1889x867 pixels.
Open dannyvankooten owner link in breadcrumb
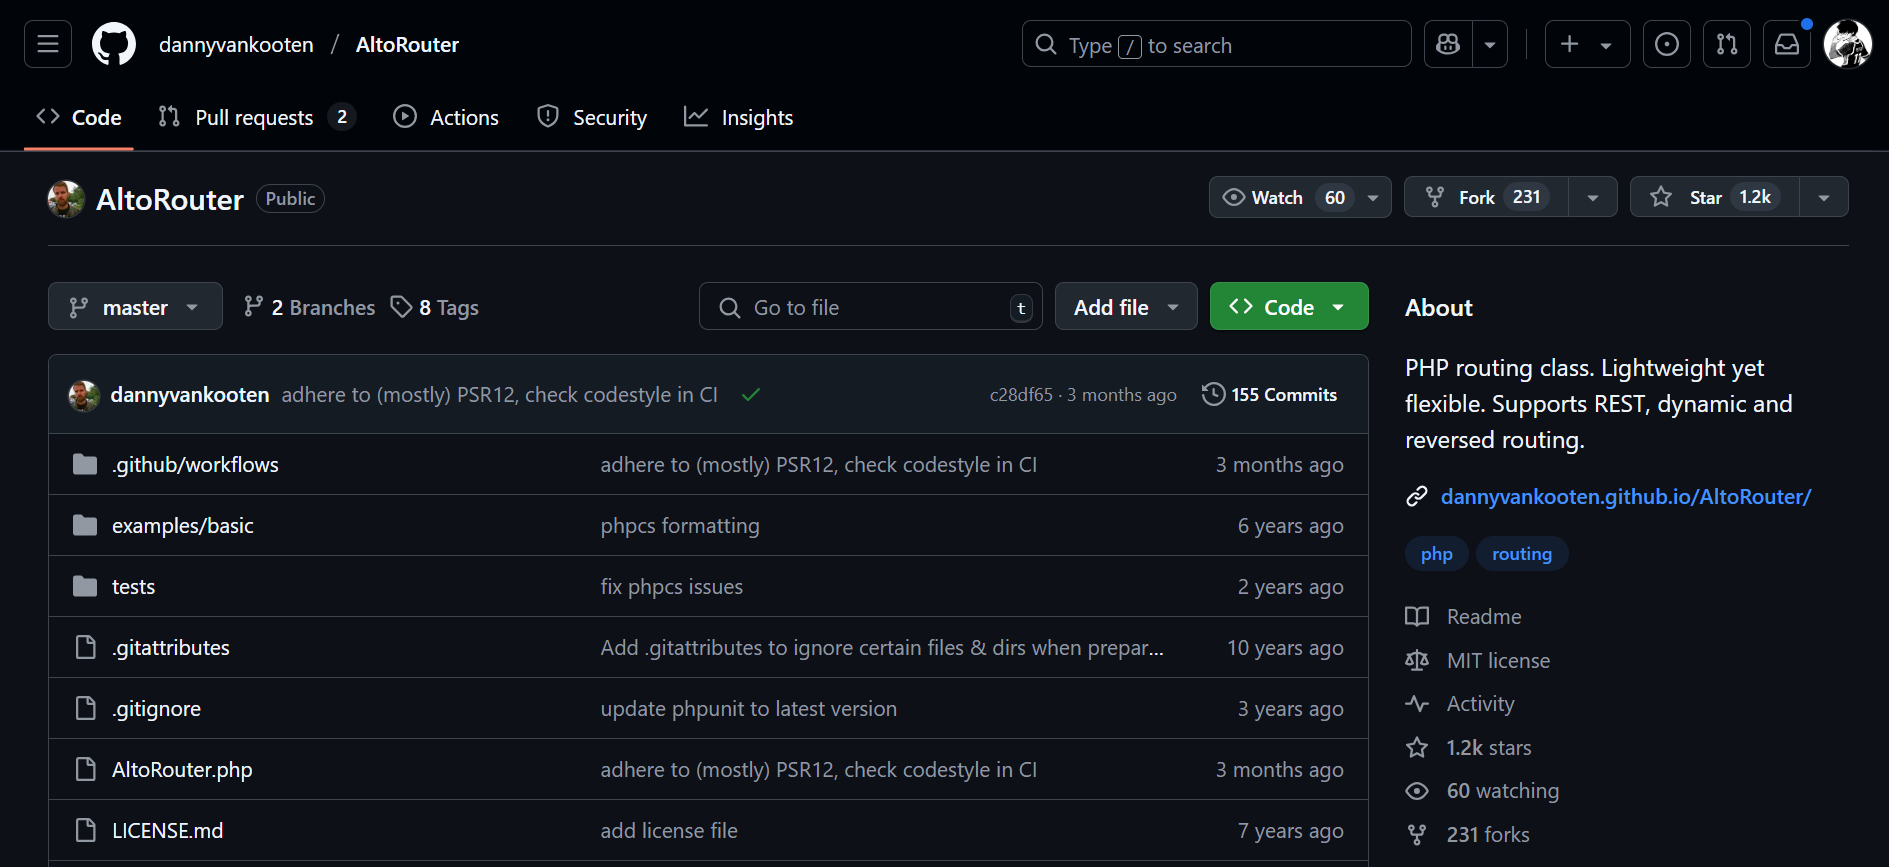[236, 44]
